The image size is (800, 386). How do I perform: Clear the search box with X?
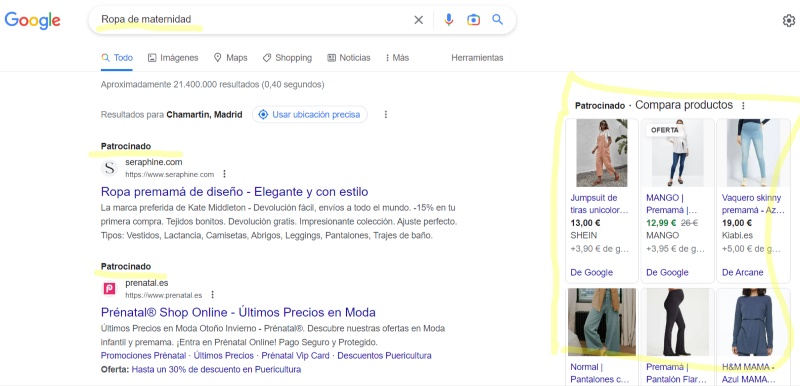(418, 20)
